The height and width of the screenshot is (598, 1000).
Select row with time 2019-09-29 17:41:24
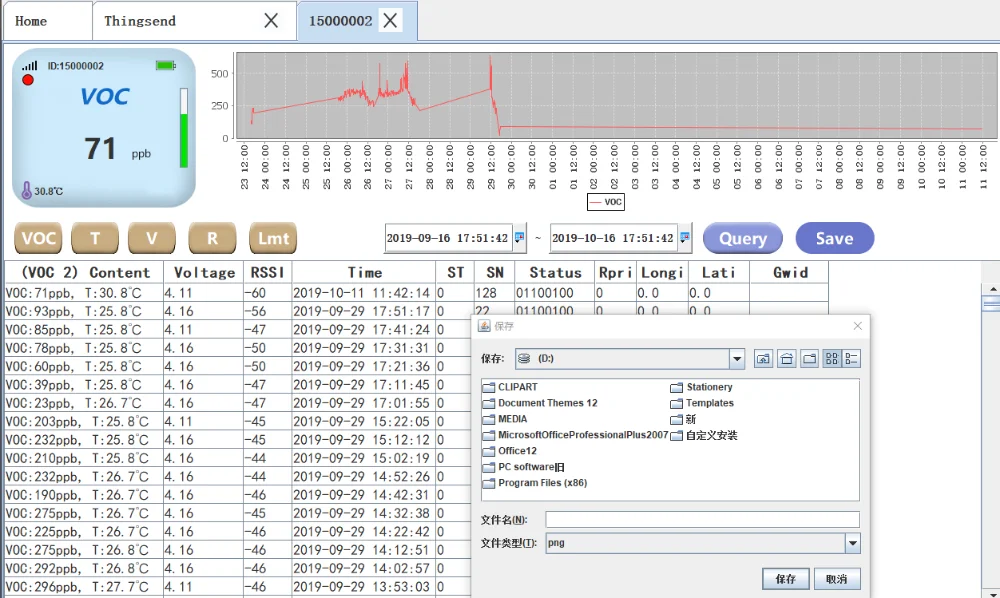(x=237, y=330)
